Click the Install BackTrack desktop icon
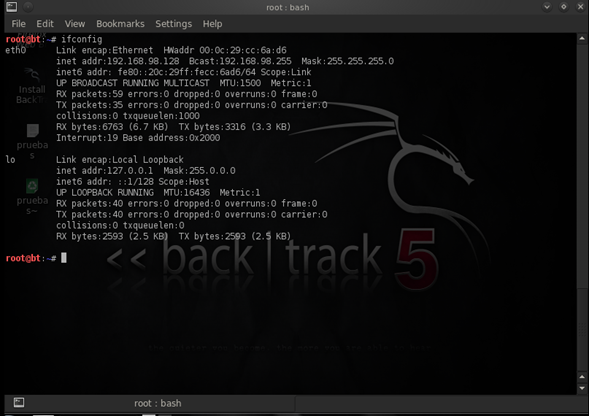Viewport: 589px width, 416px height. (32, 86)
